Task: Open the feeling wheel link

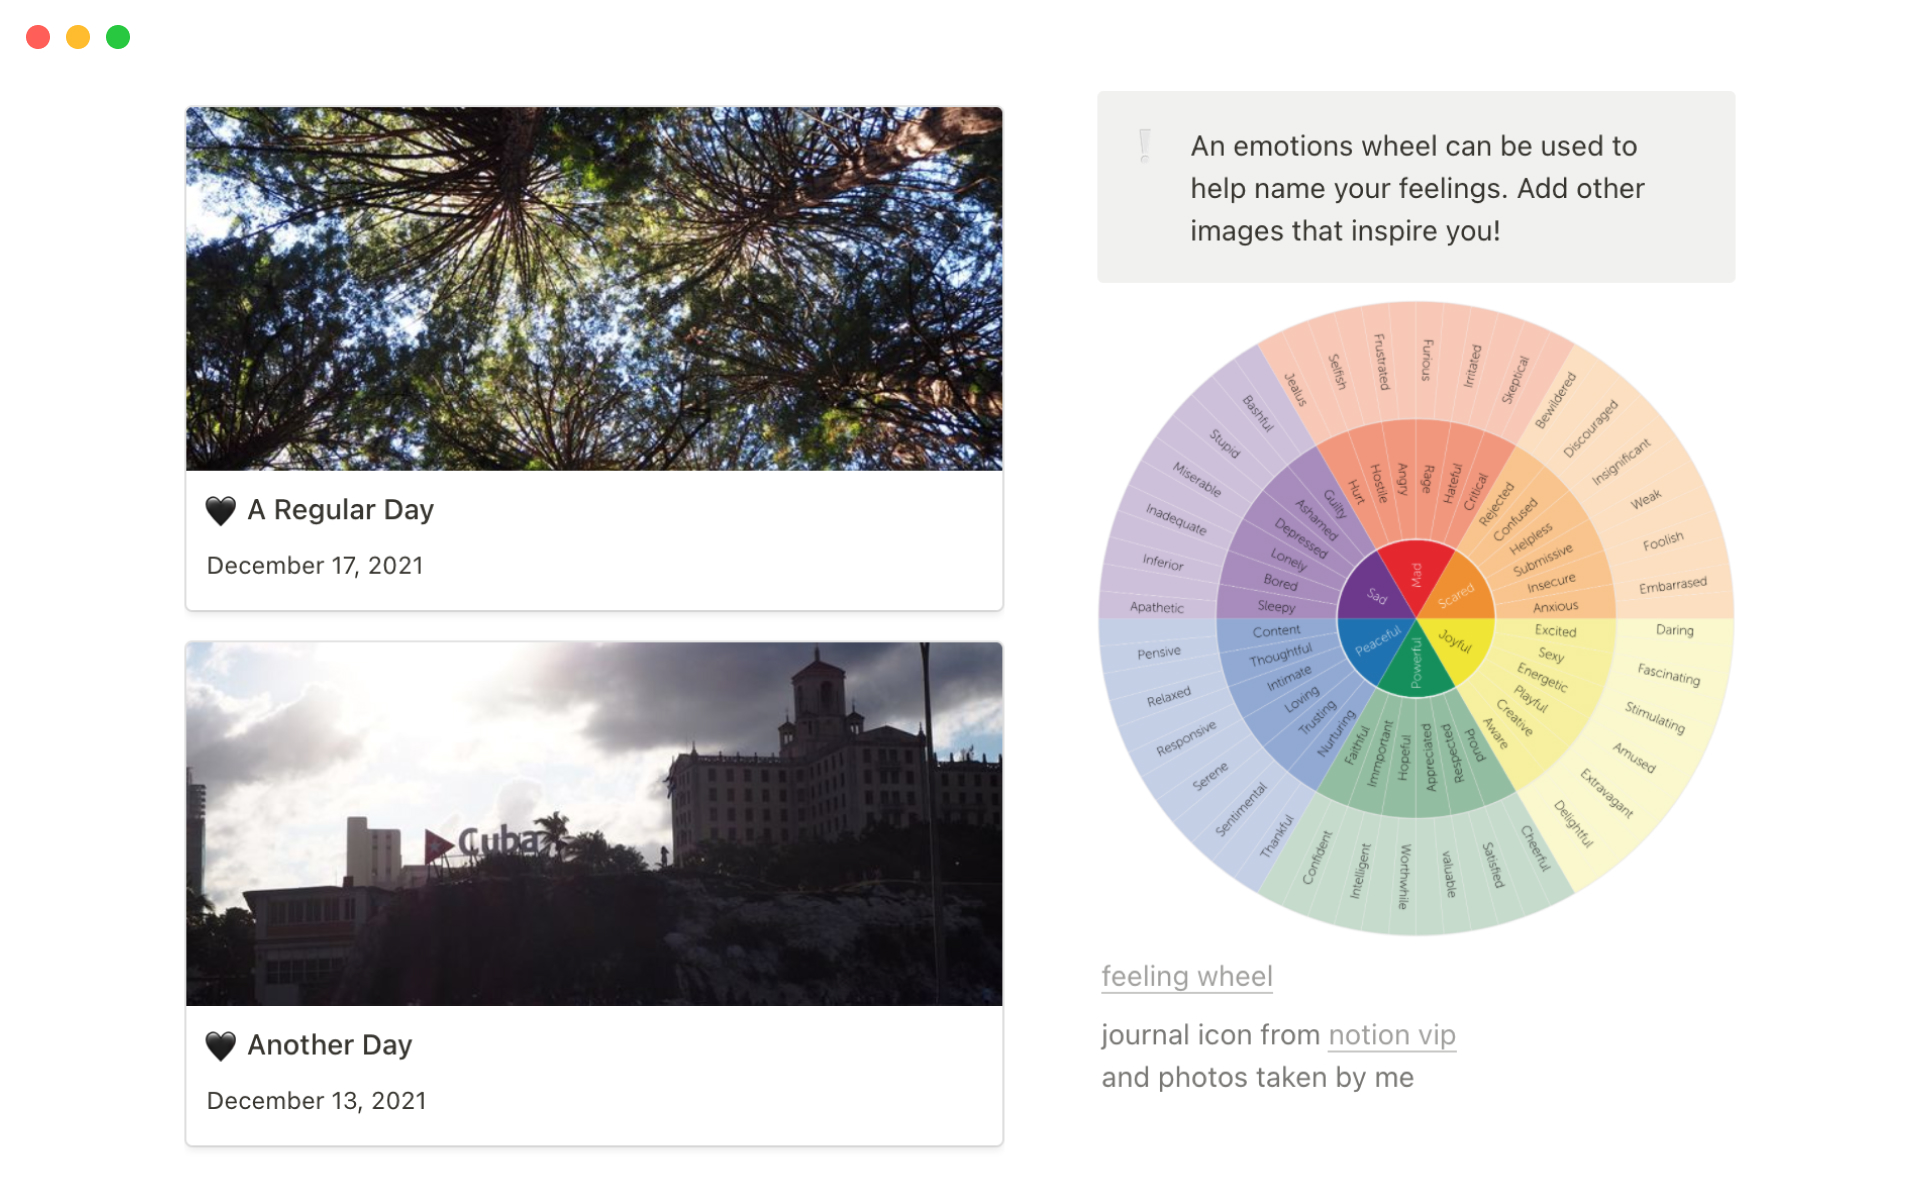Action: tap(1186, 976)
